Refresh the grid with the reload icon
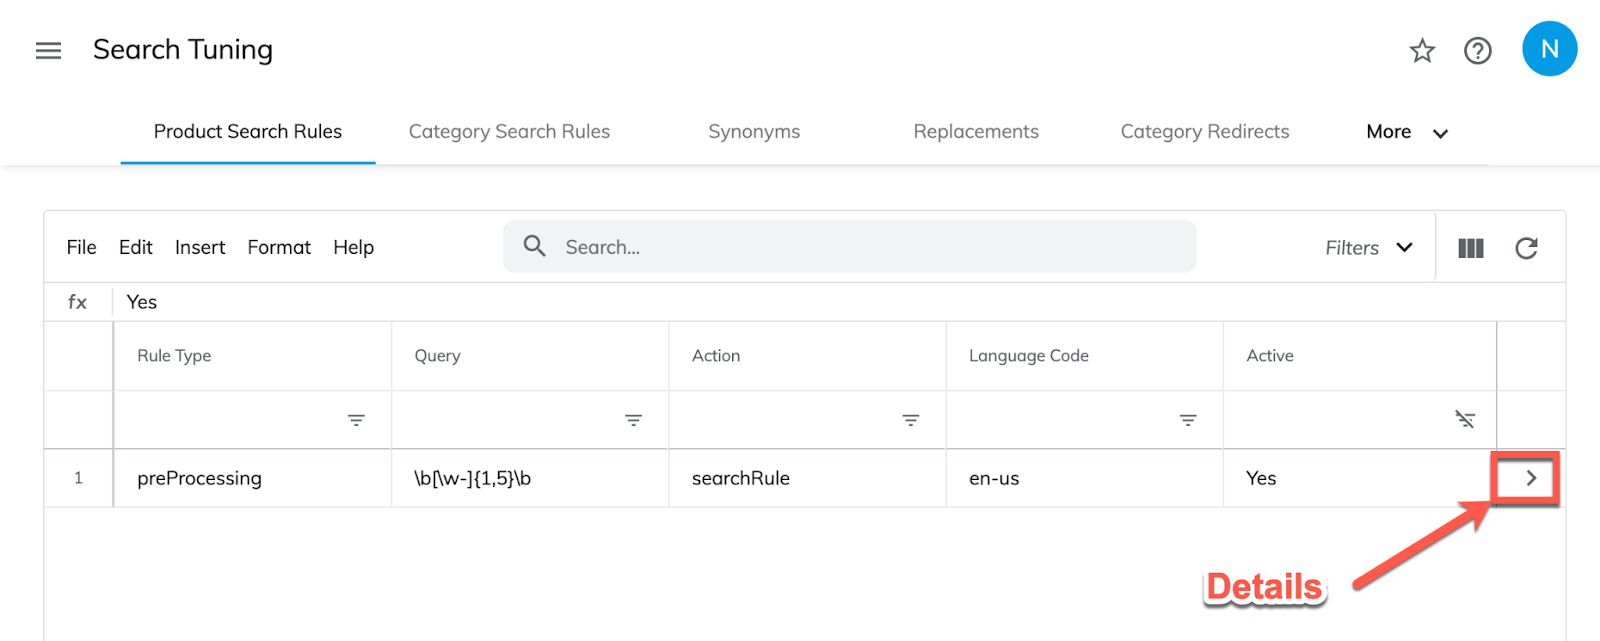This screenshot has width=1600, height=641. [1526, 248]
